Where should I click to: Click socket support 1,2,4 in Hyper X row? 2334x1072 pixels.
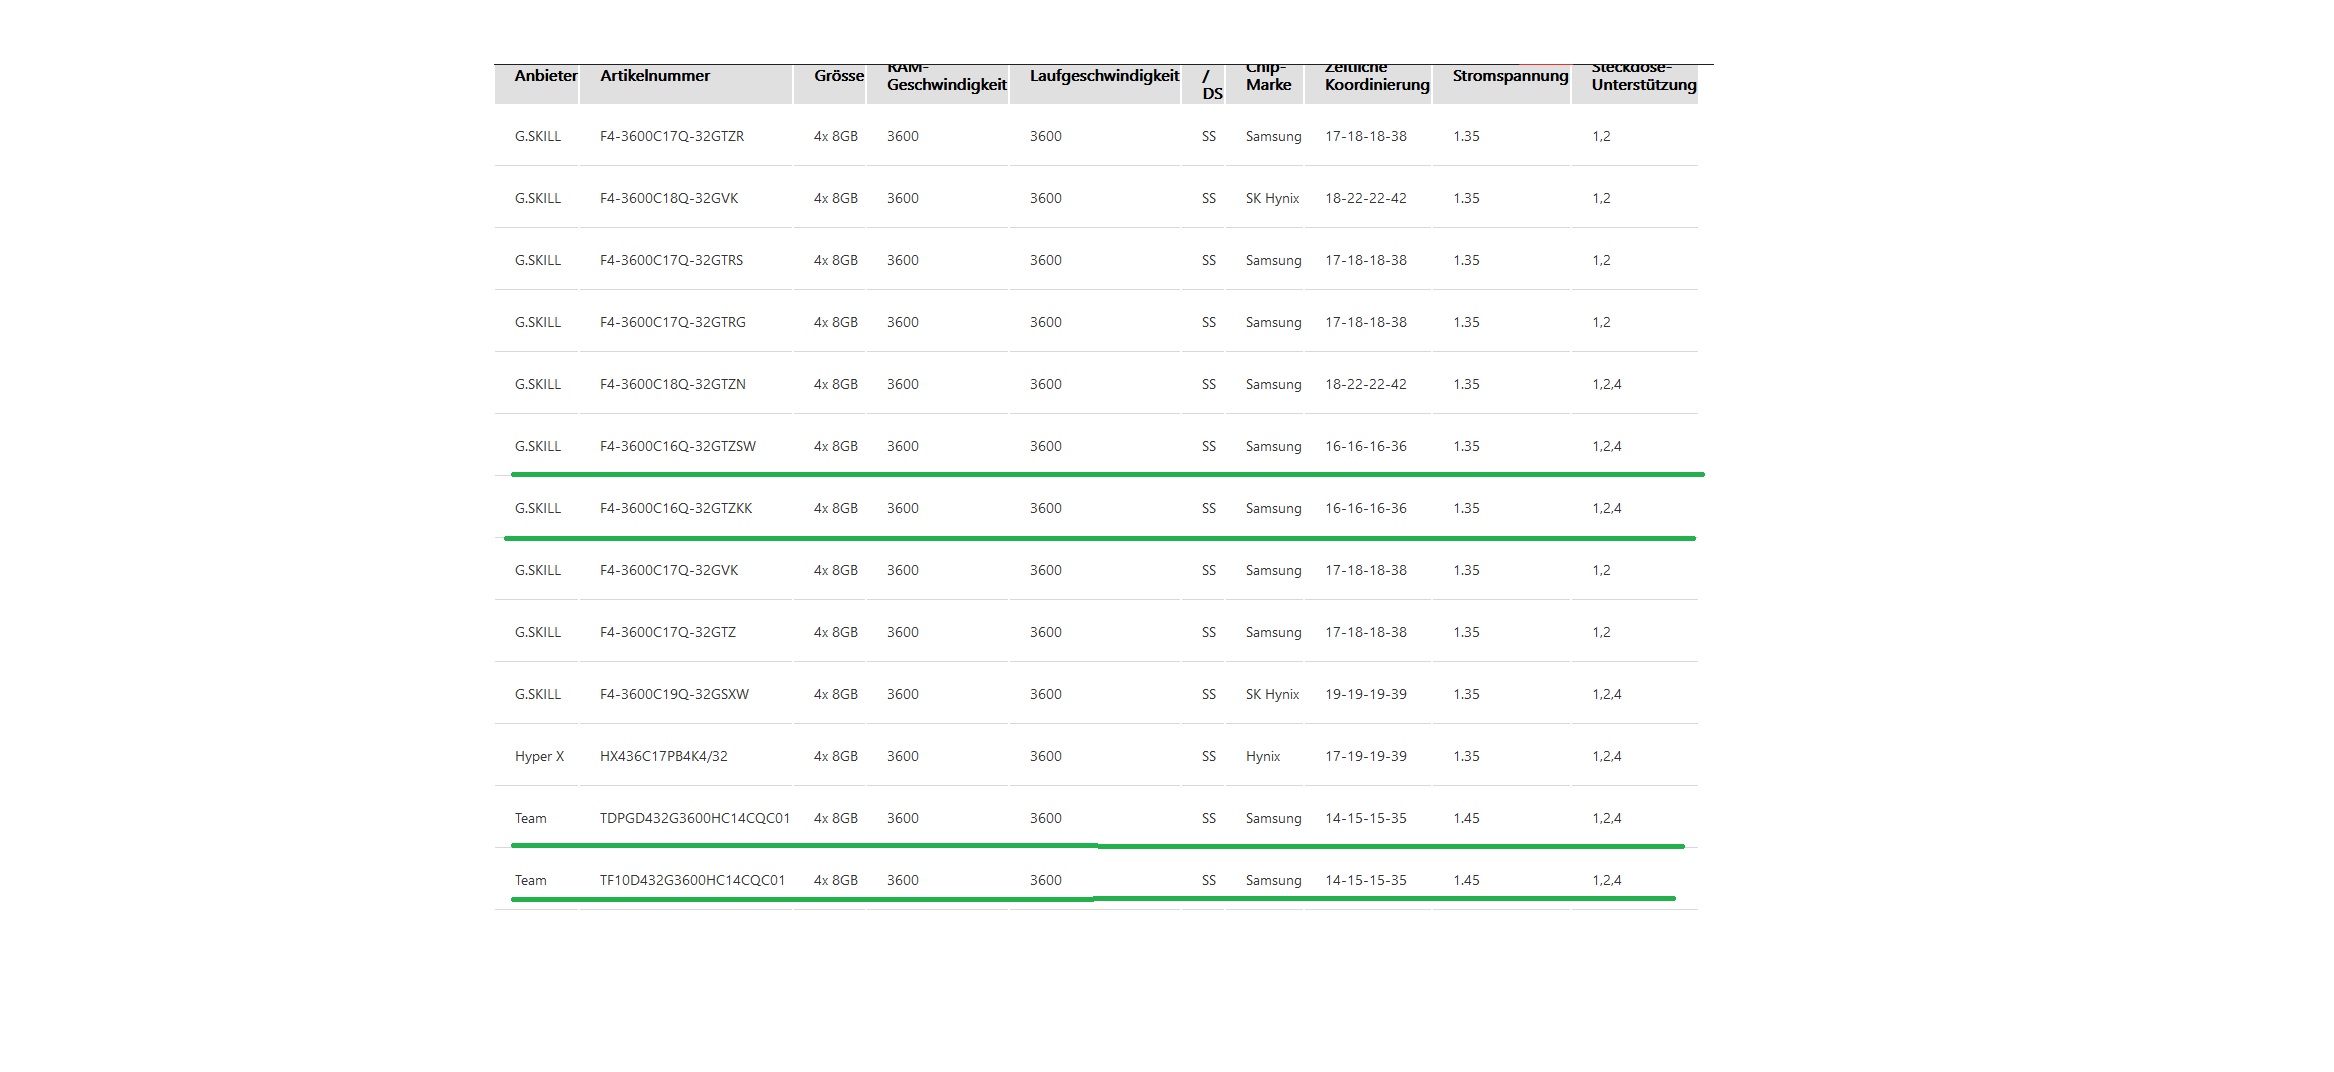[1607, 756]
